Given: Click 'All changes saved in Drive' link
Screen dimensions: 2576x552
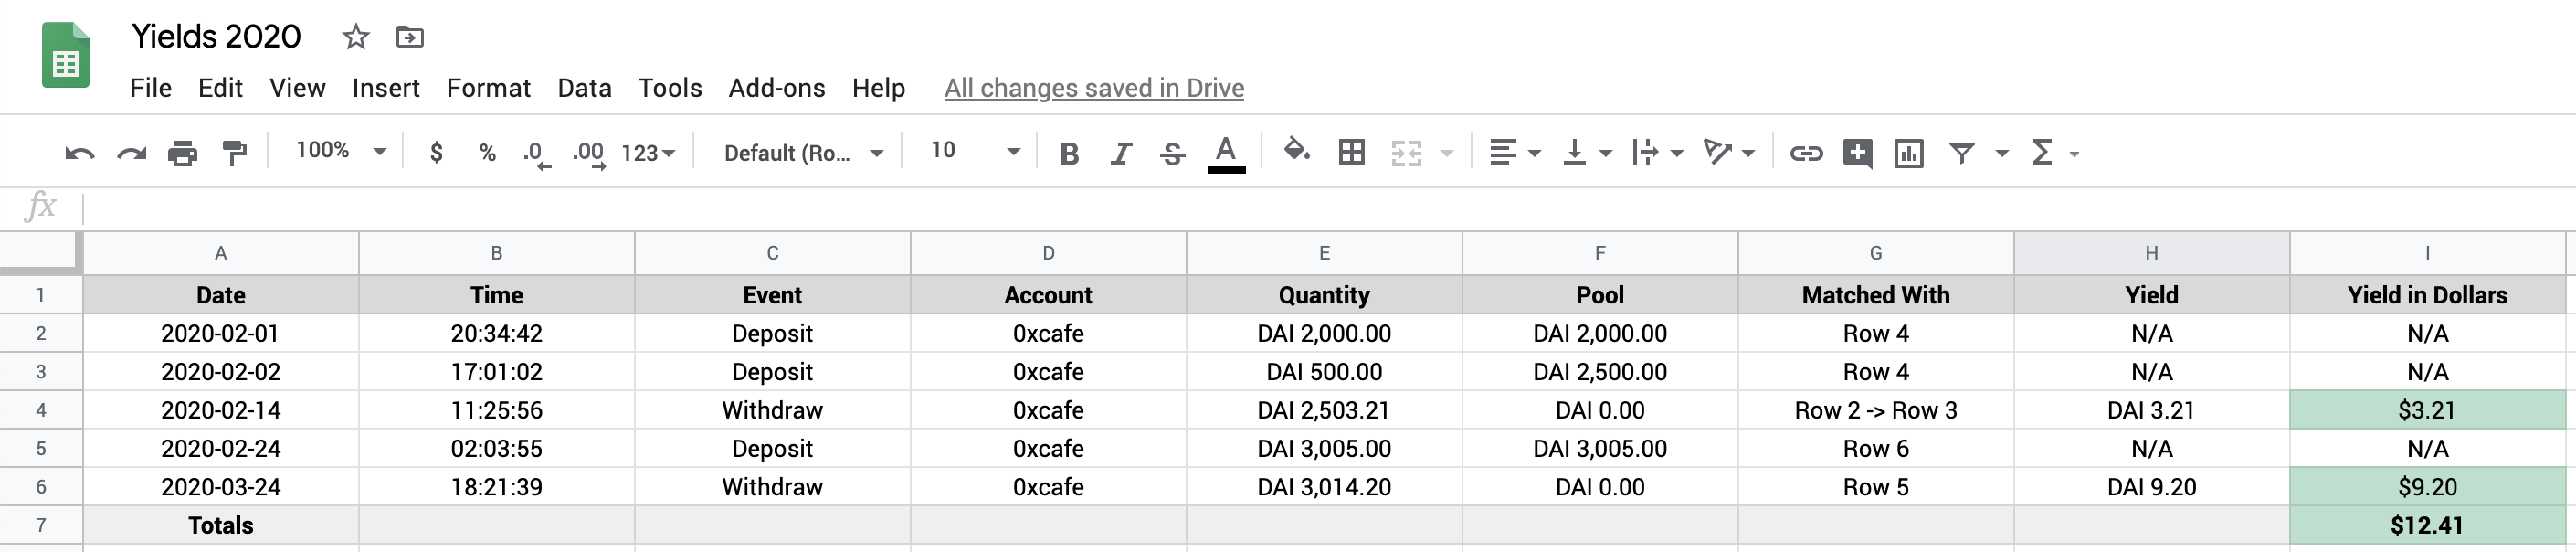Looking at the screenshot, I should coord(1093,88).
